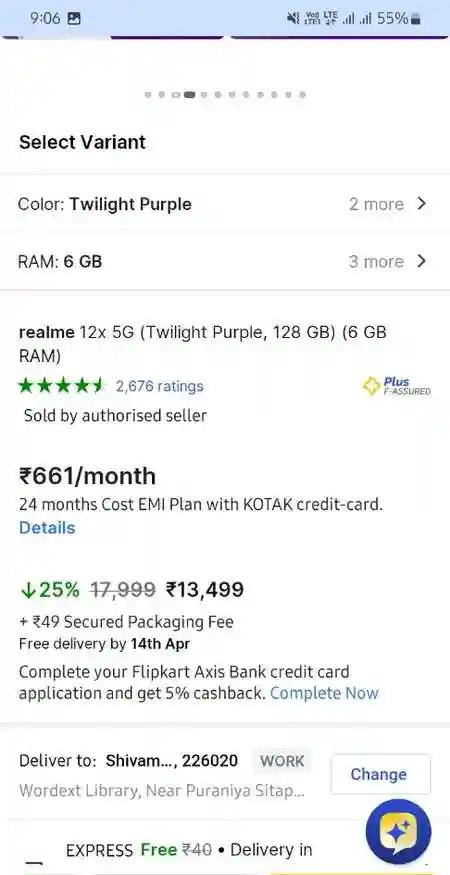Tap the Plus F-Assured badge
The width and height of the screenshot is (450, 875).
[397, 386]
